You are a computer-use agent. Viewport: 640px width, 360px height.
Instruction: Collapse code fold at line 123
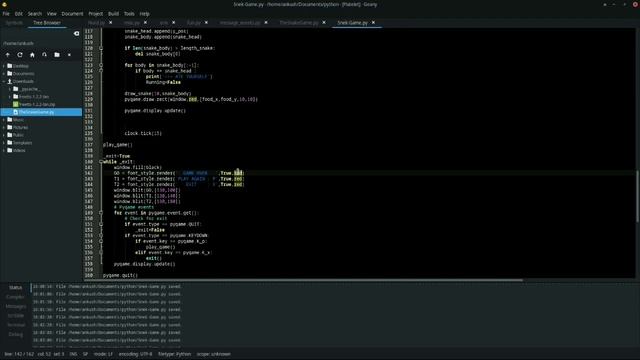pyautogui.click(x=101, y=65)
